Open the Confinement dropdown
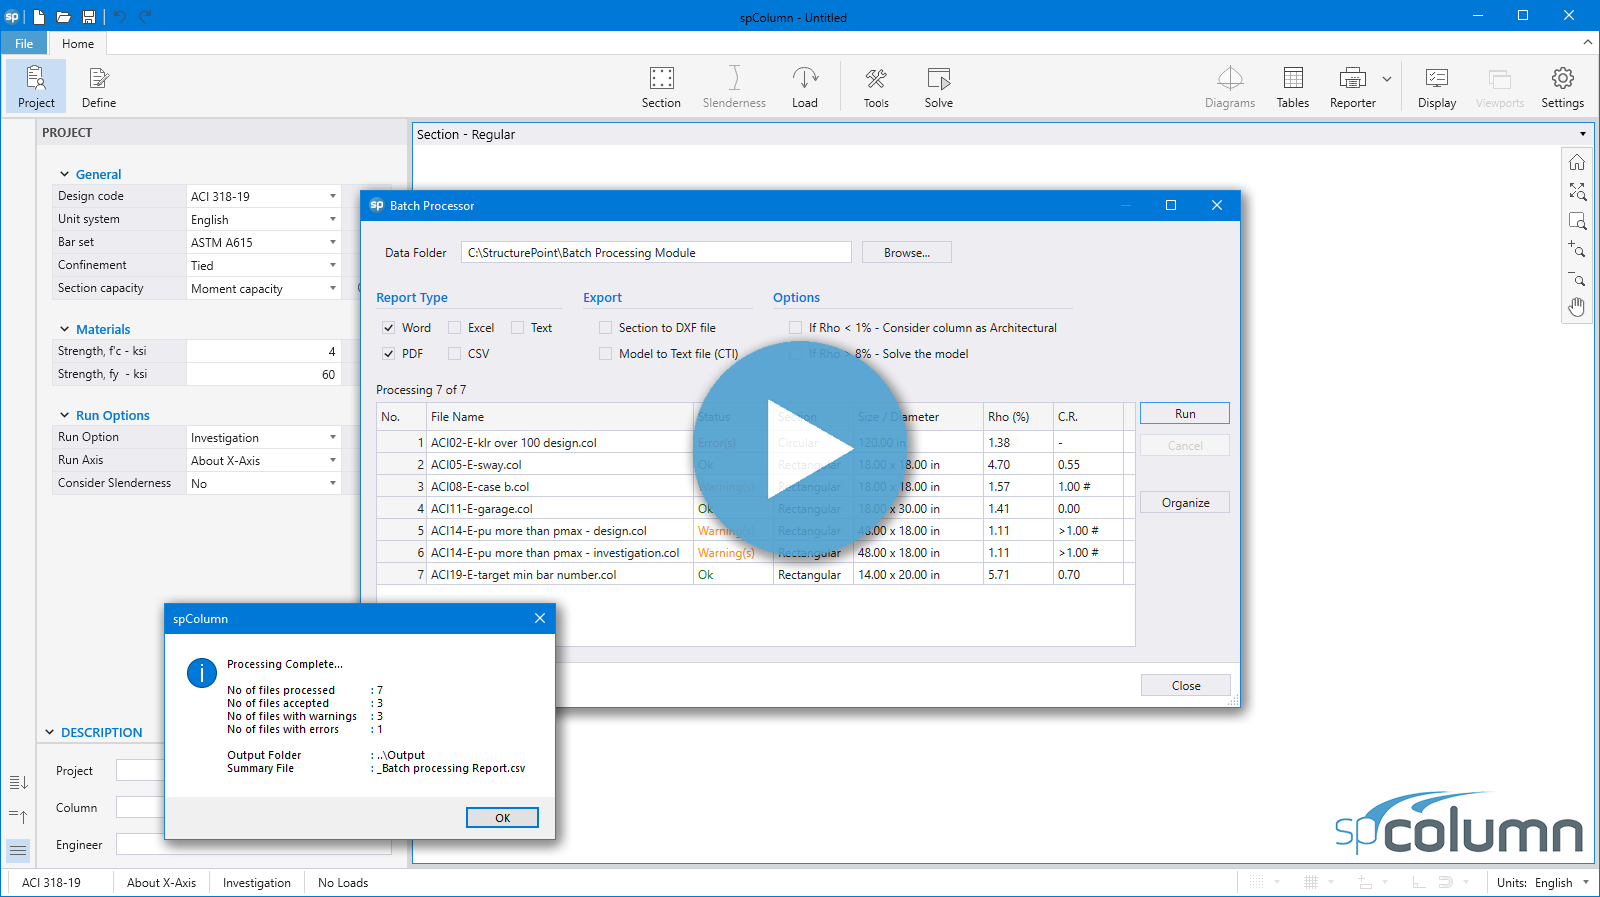The height and width of the screenshot is (897, 1600). (x=264, y=265)
